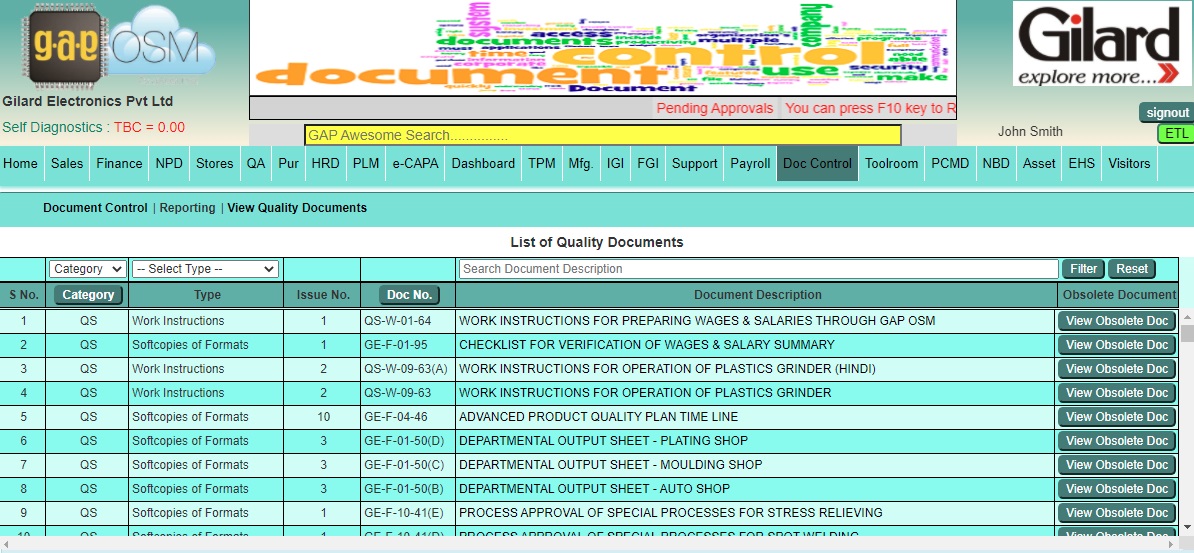The image size is (1194, 553).
Task: Switch to the Toolroom menu tab
Action: point(891,163)
